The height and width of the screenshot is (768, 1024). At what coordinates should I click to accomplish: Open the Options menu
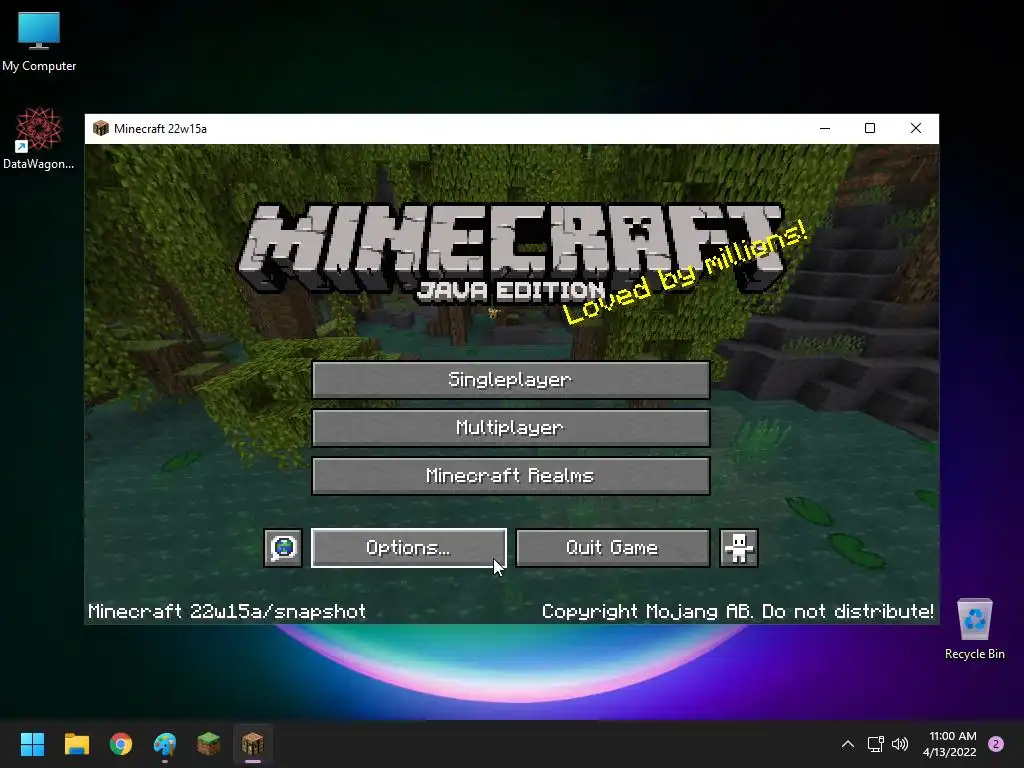click(x=409, y=548)
